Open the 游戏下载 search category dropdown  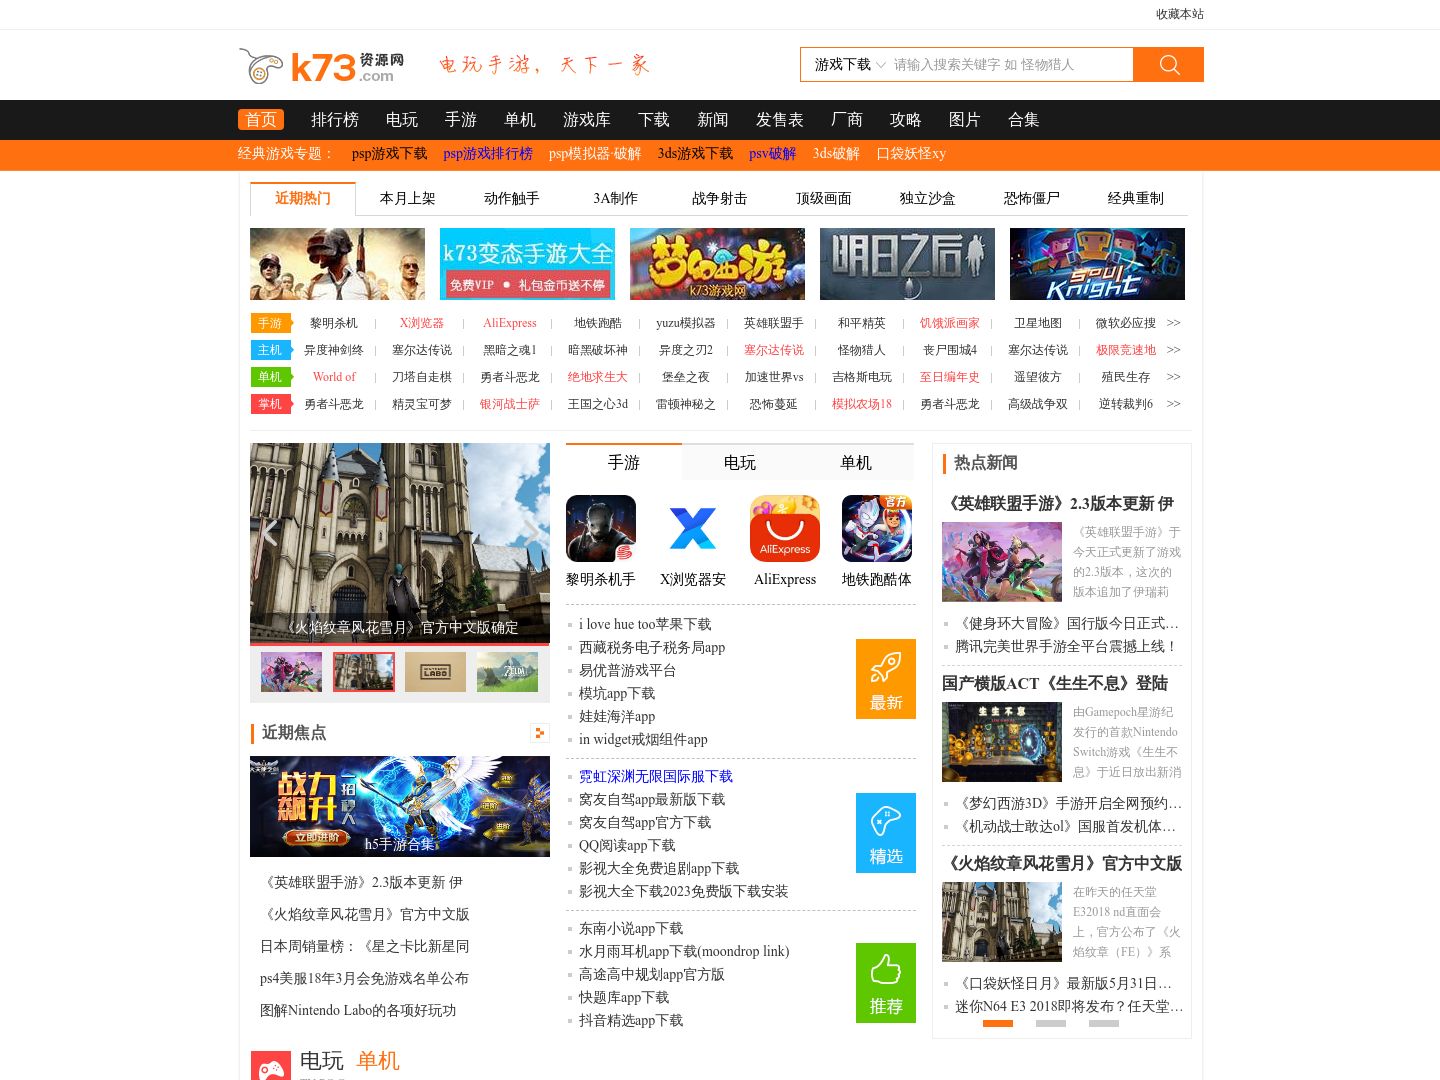pos(848,65)
